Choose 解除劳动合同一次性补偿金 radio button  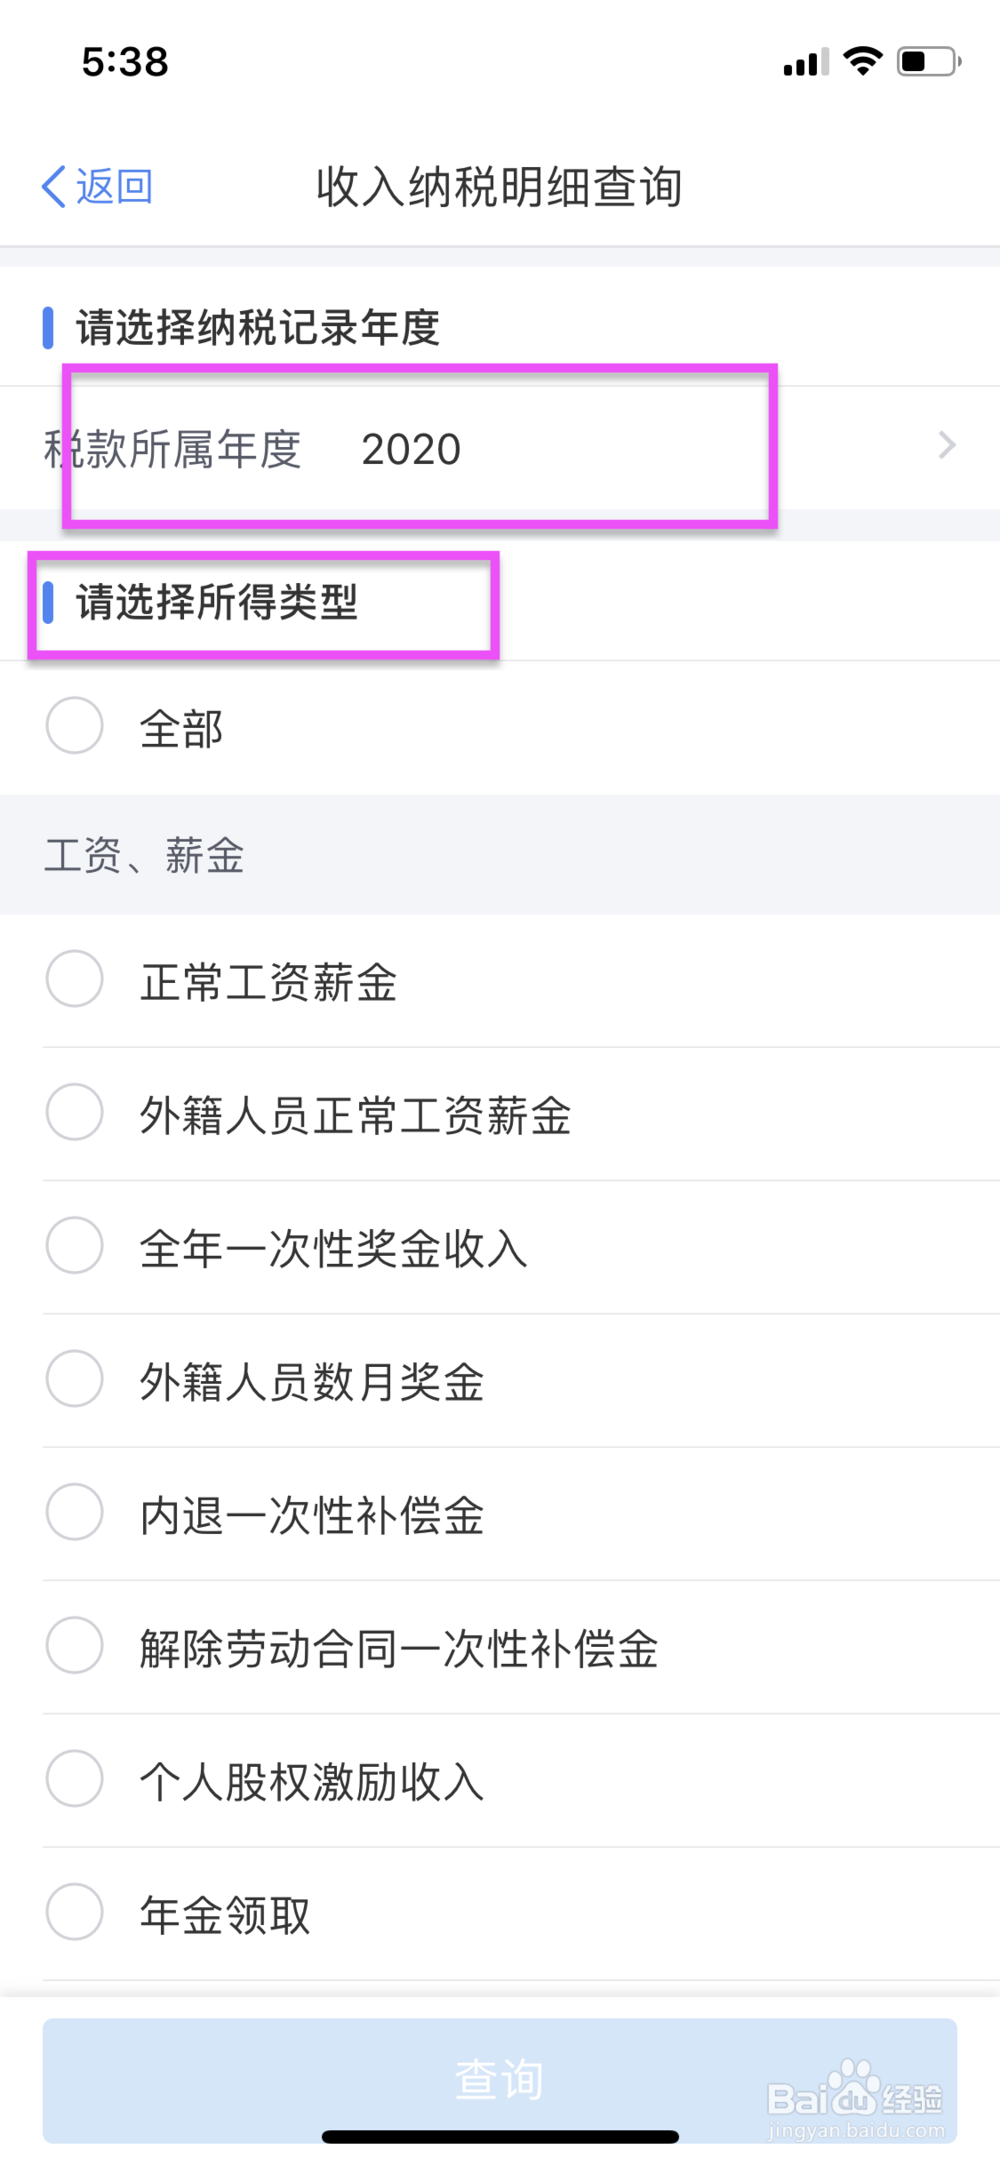coord(75,1646)
